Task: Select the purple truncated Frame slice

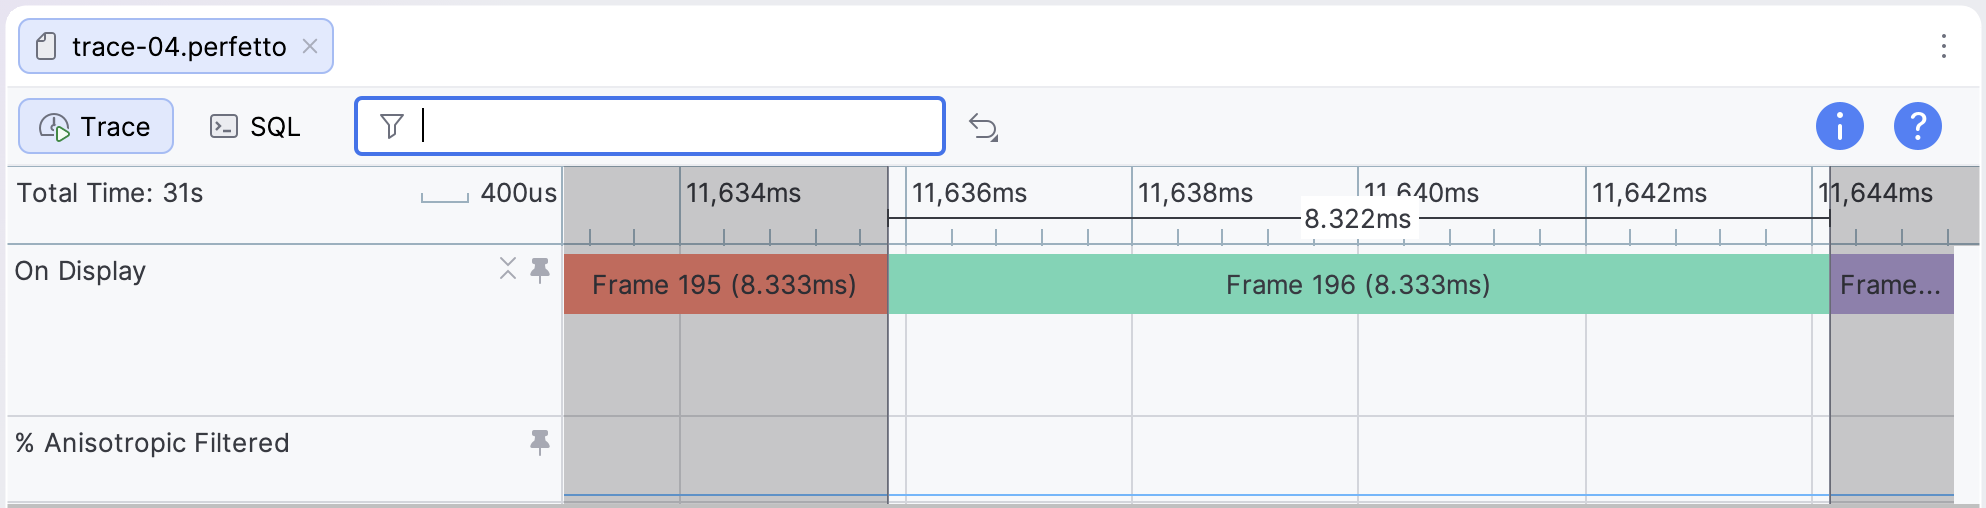Action: (x=1891, y=284)
